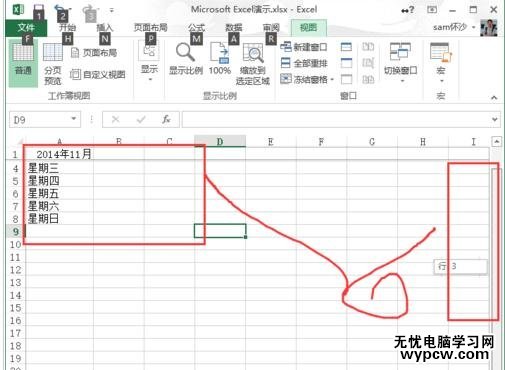Click cell with 星期六

[x=59, y=206]
